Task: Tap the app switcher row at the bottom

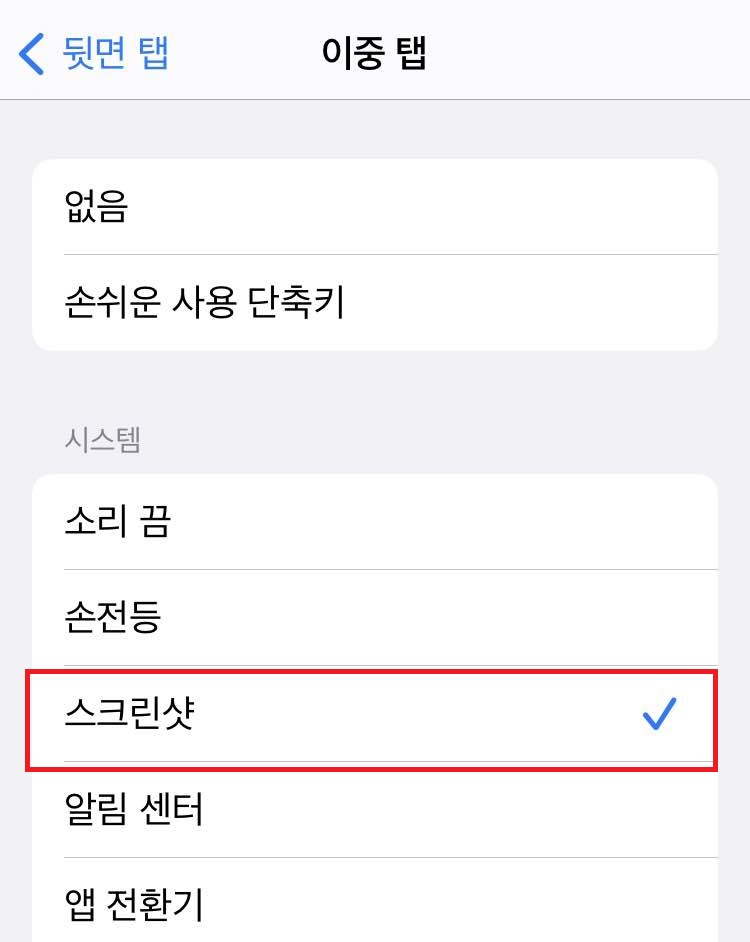Action: pos(375,906)
